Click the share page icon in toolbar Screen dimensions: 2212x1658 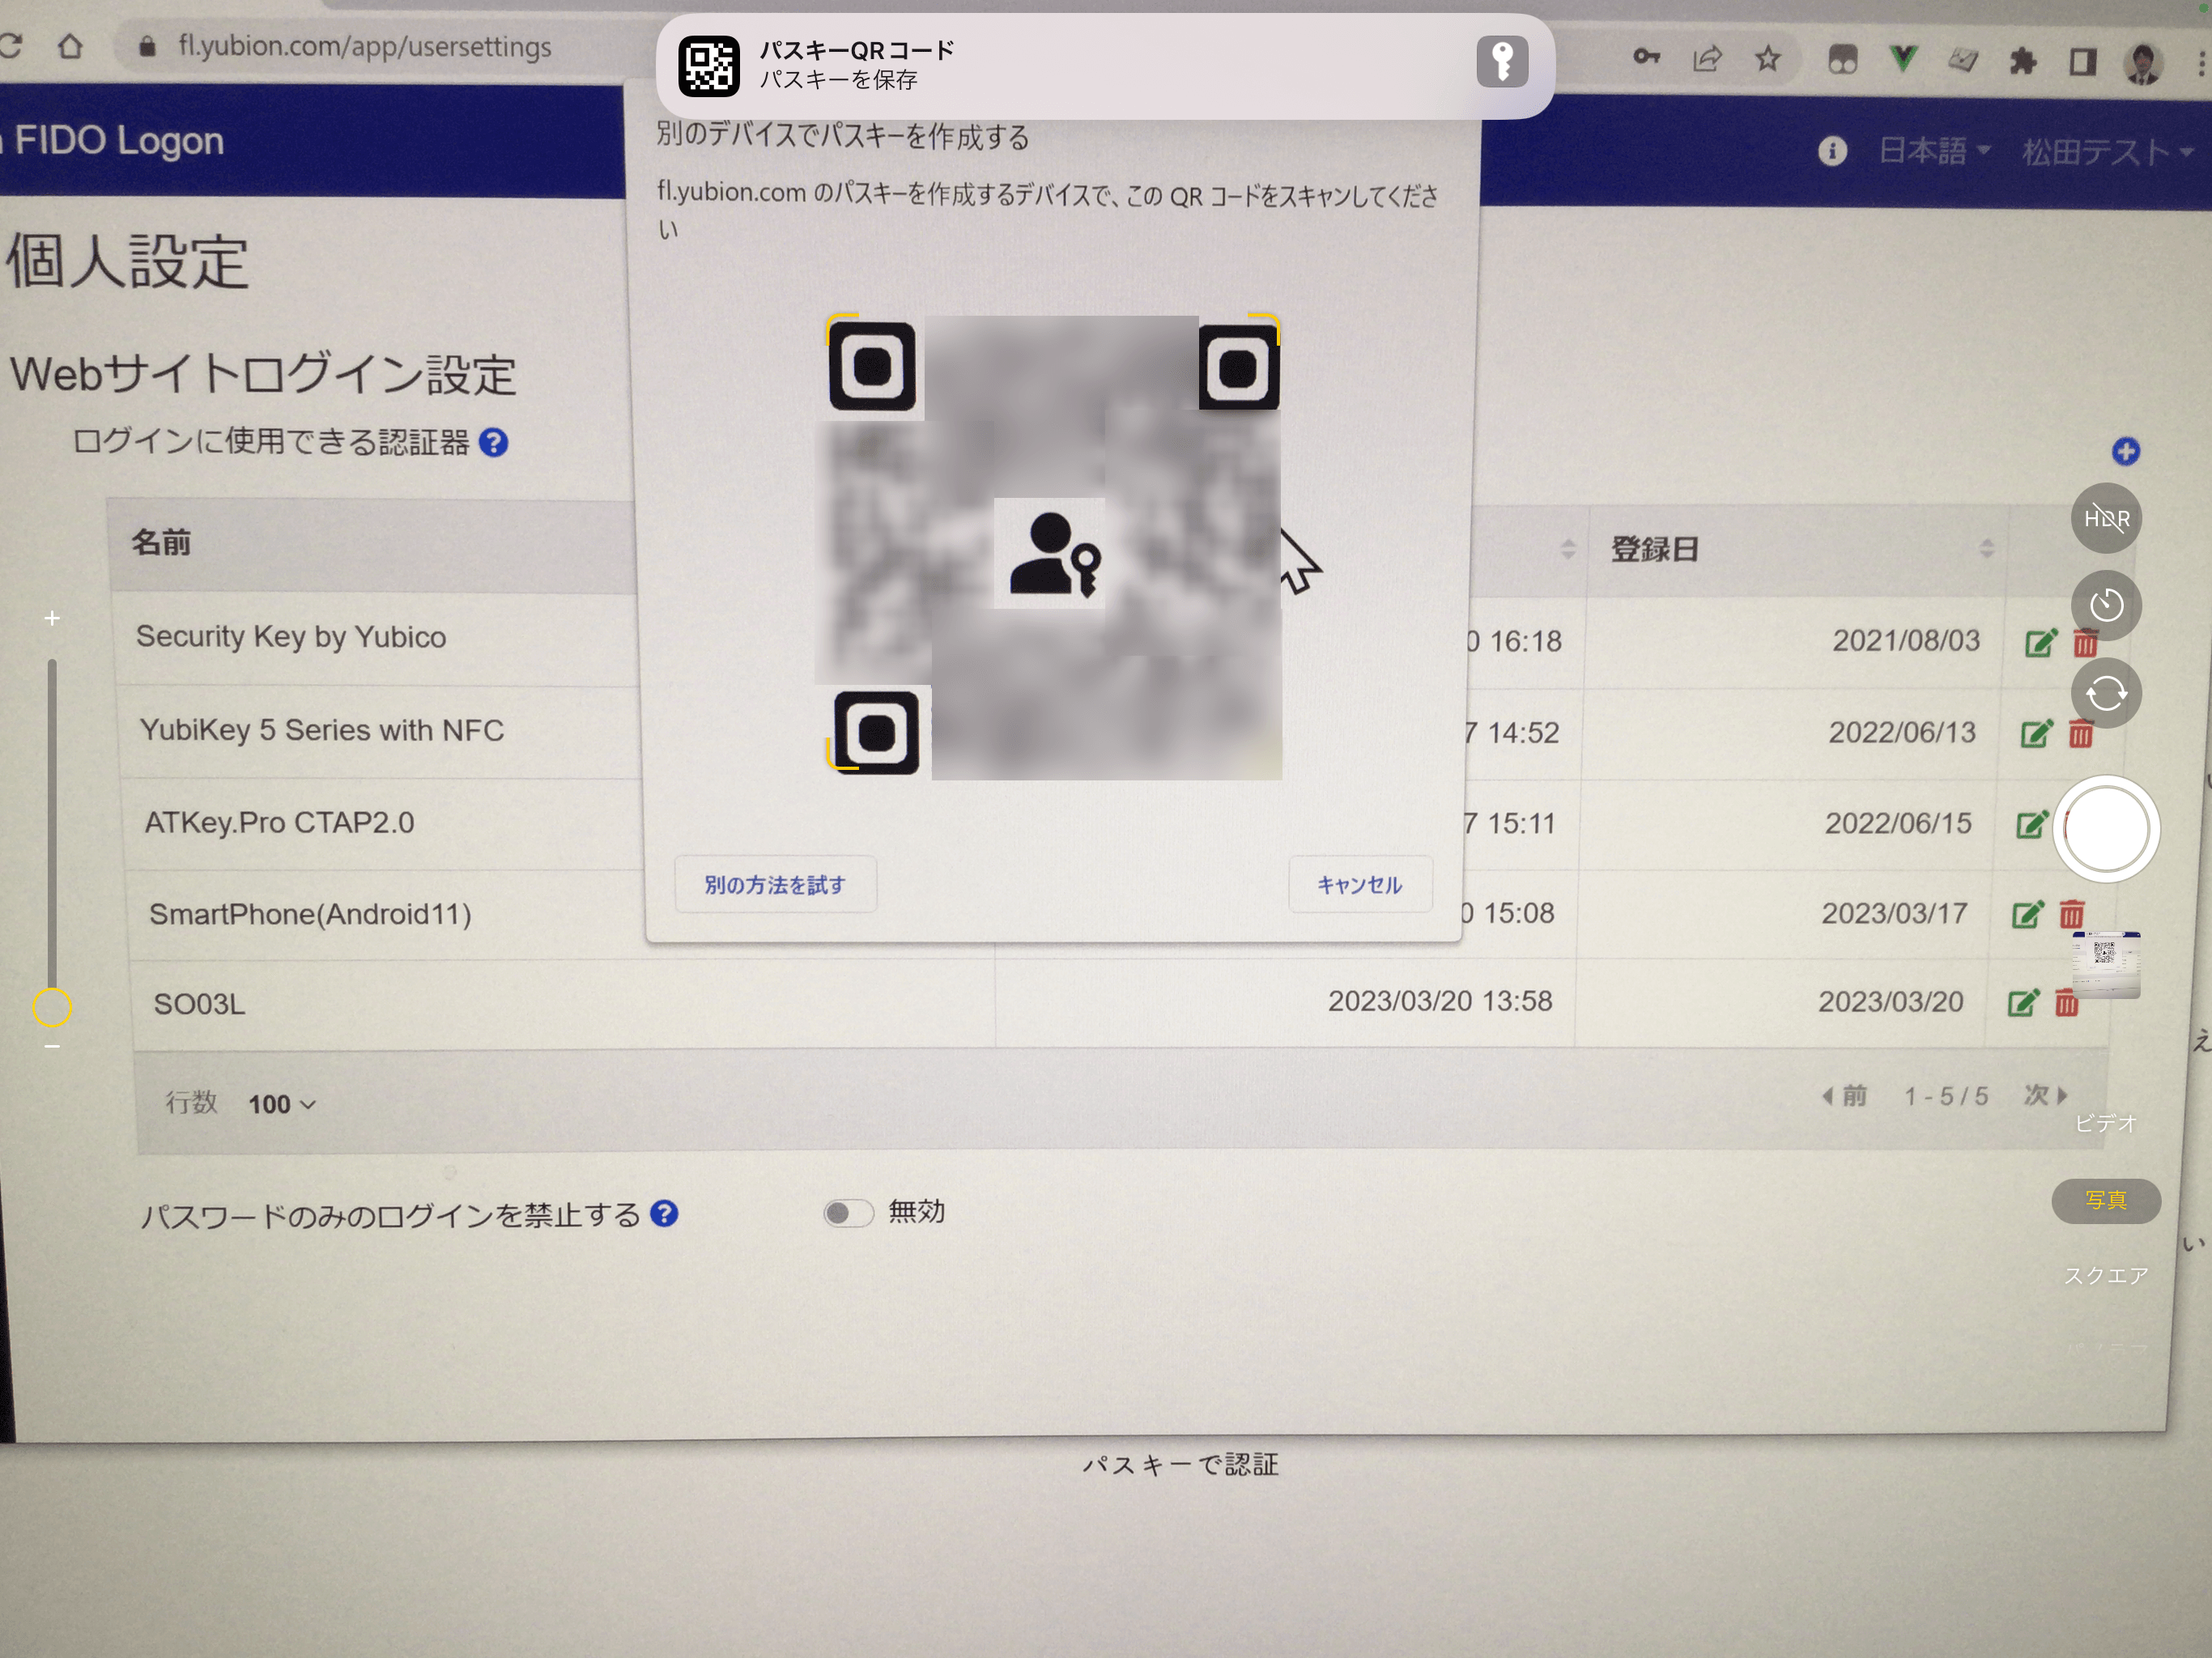pos(1707,59)
